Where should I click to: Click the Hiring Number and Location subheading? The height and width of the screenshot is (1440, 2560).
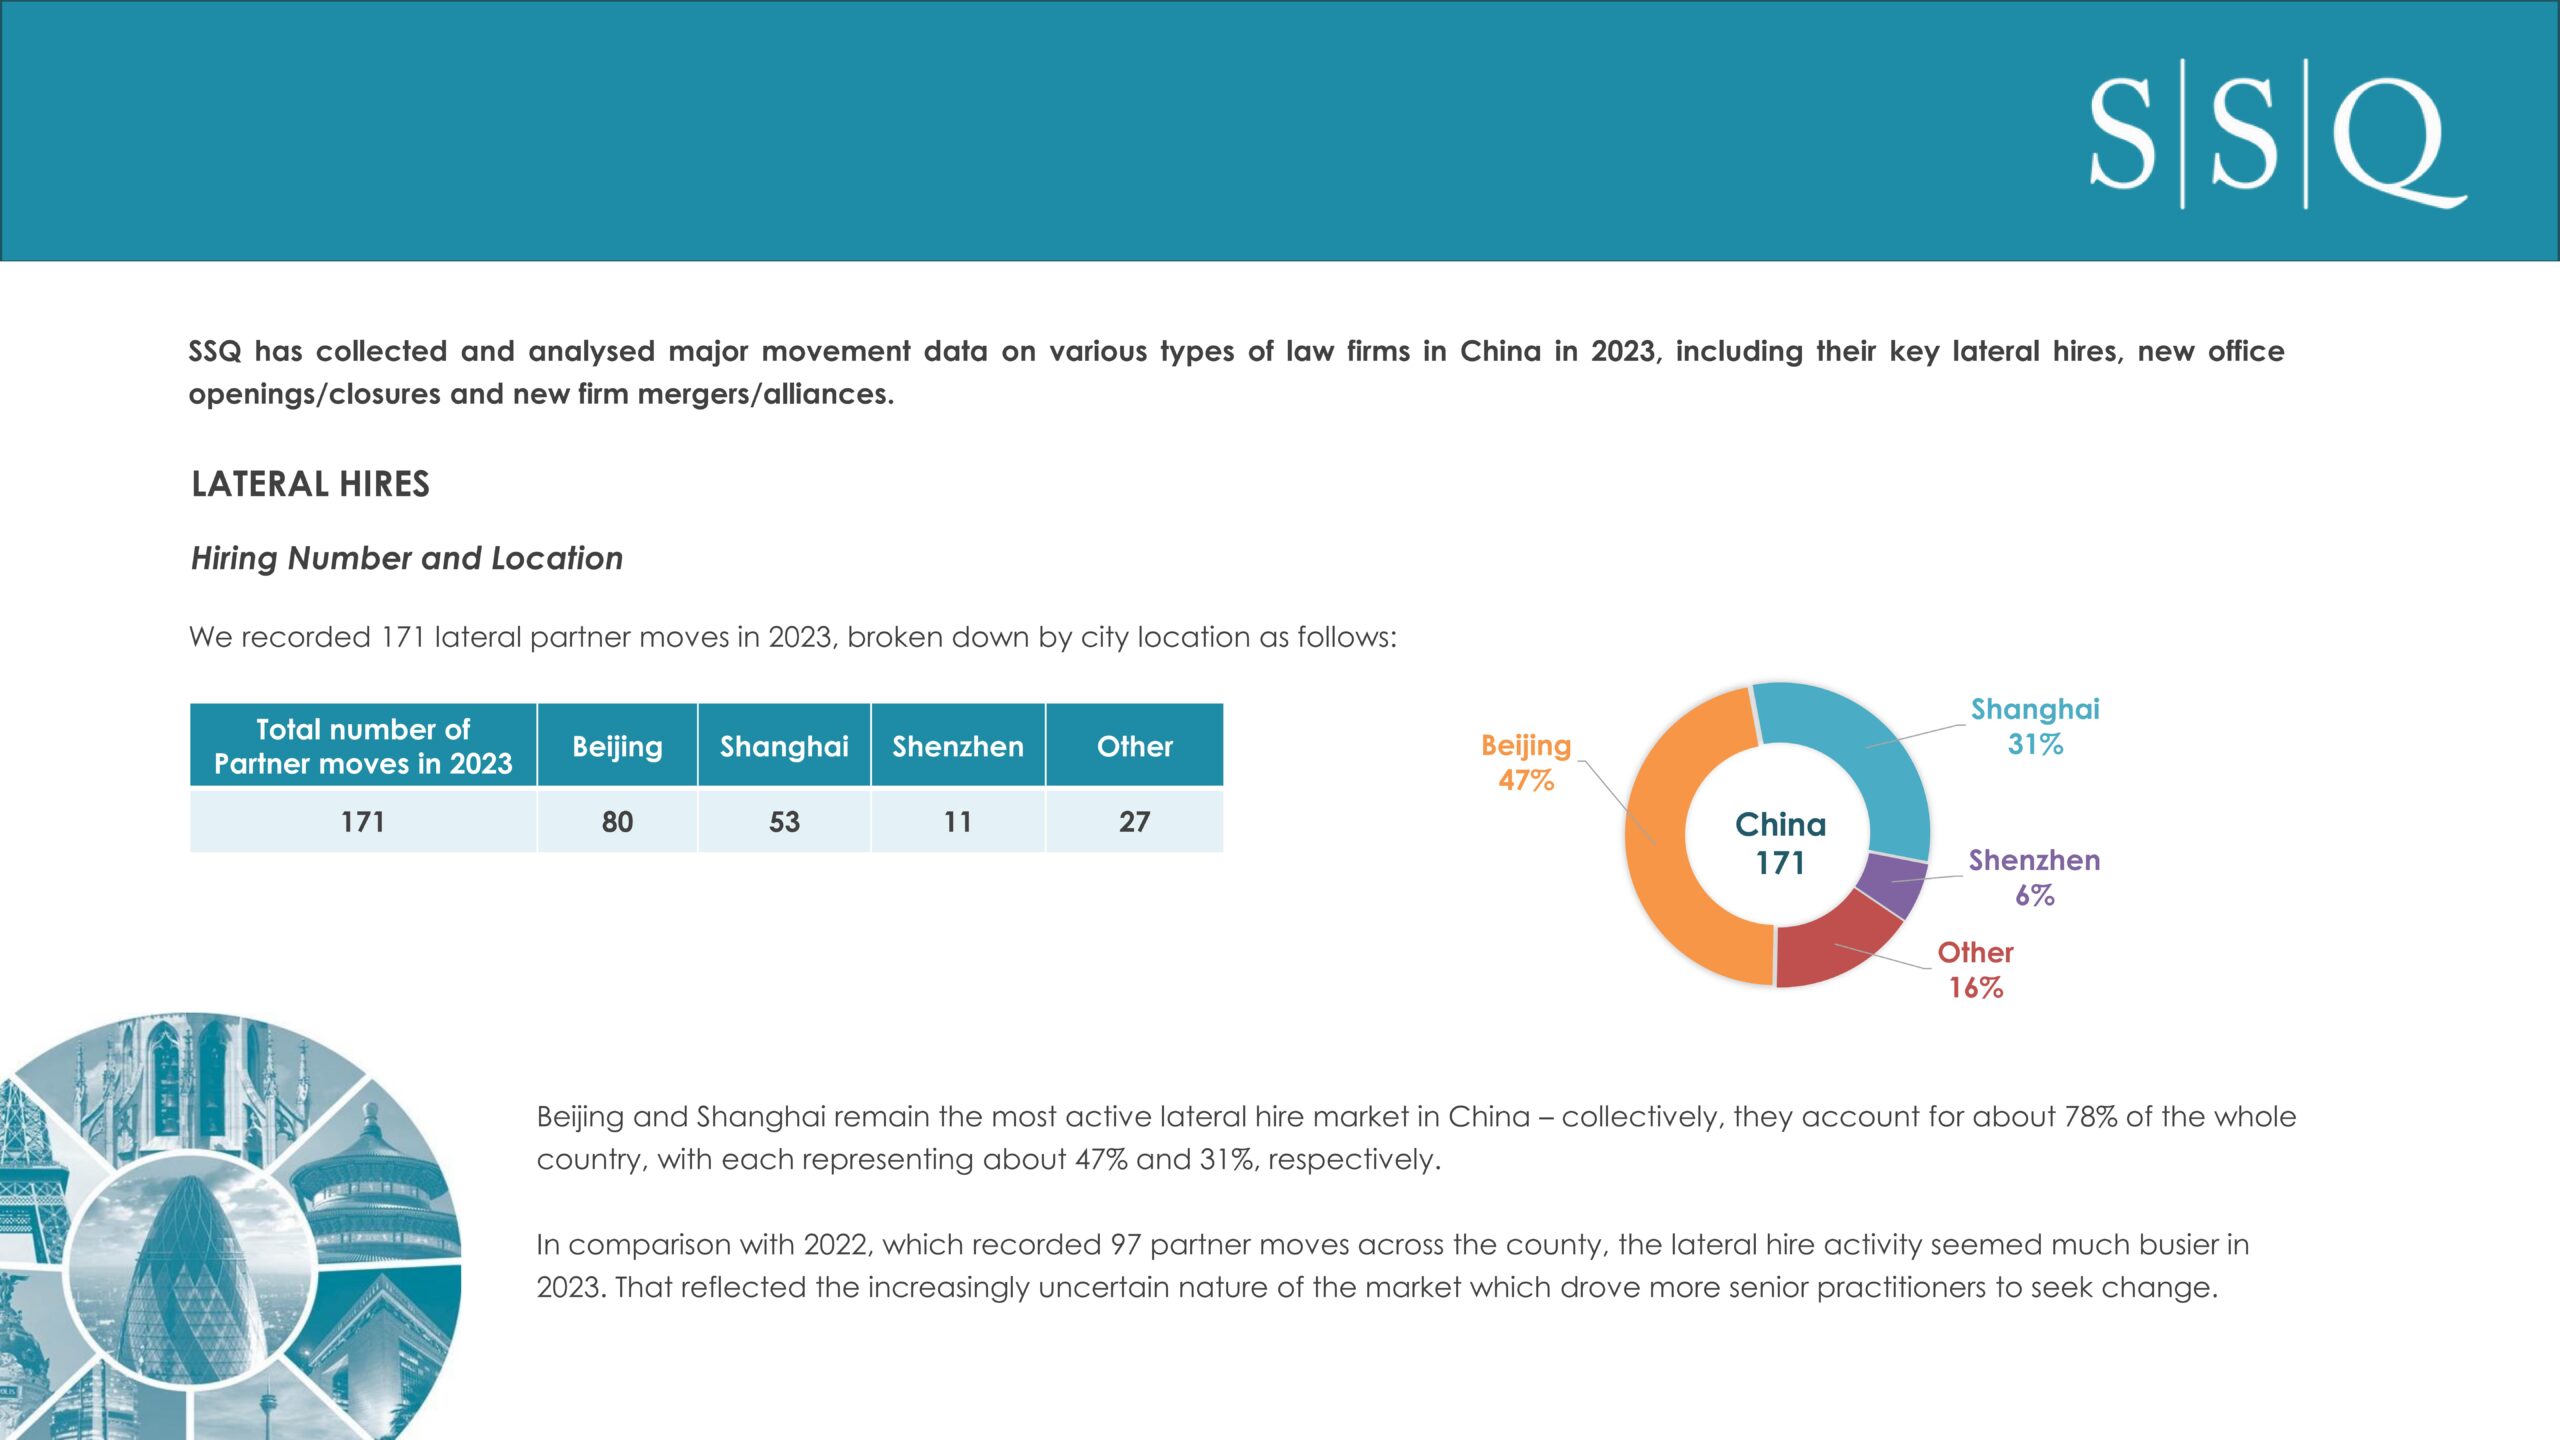click(407, 558)
